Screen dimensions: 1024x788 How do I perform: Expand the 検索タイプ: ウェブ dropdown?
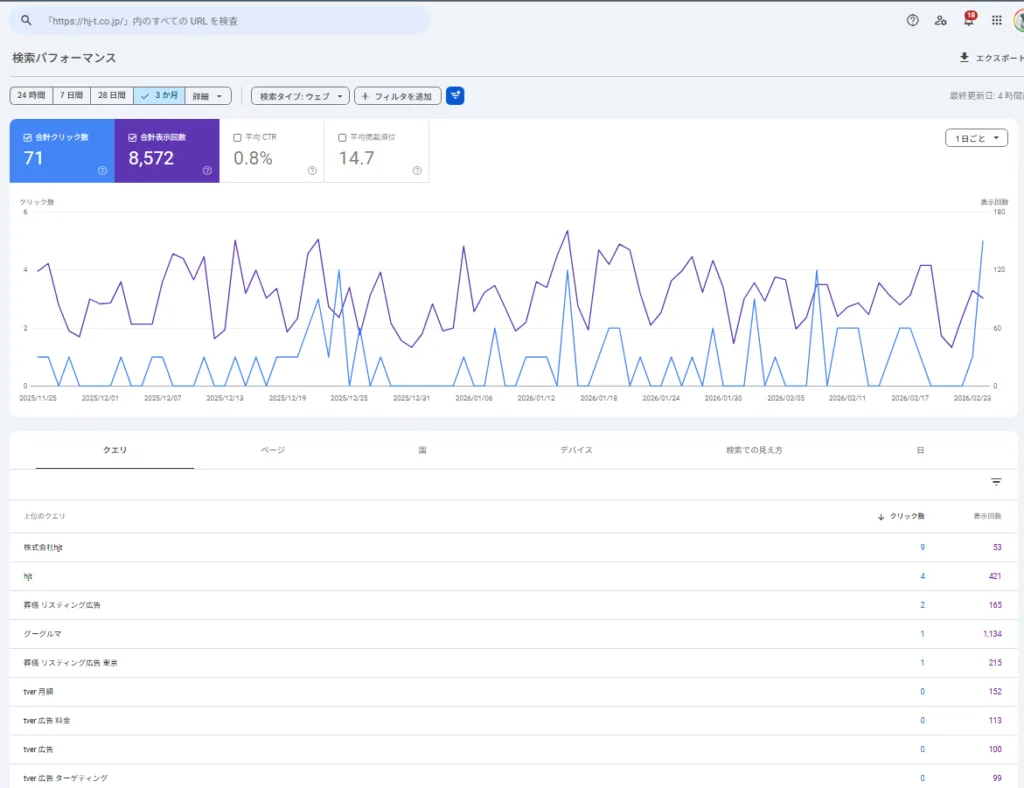click(x=300, y=96)
